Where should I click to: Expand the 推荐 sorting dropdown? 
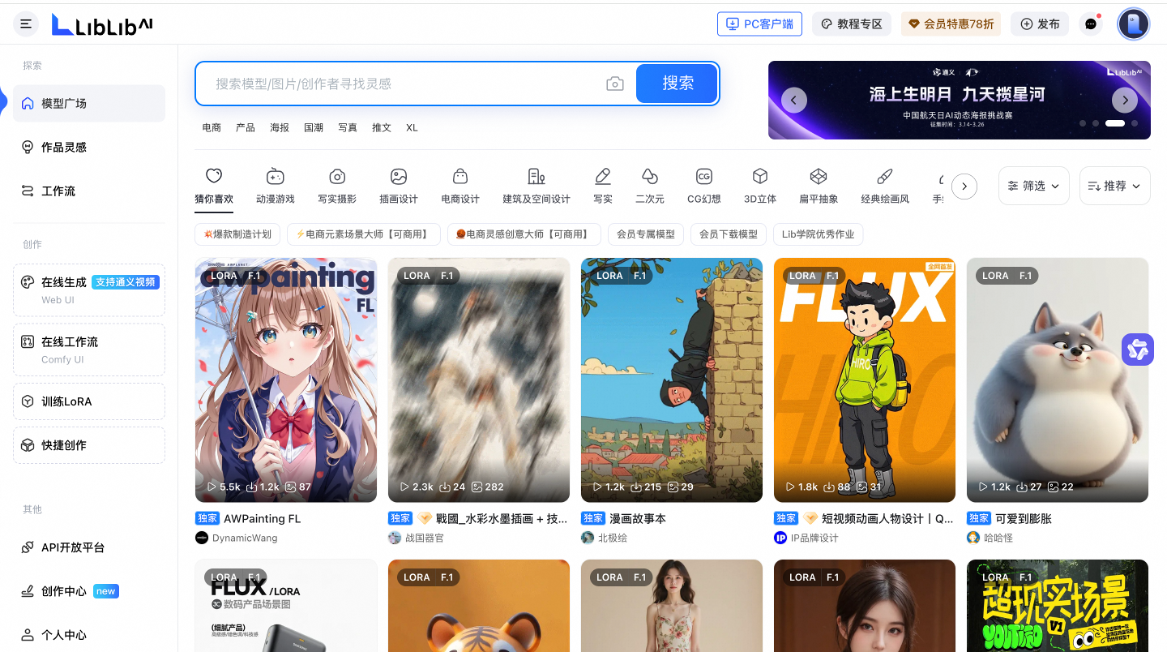[x=1113, y=185]
